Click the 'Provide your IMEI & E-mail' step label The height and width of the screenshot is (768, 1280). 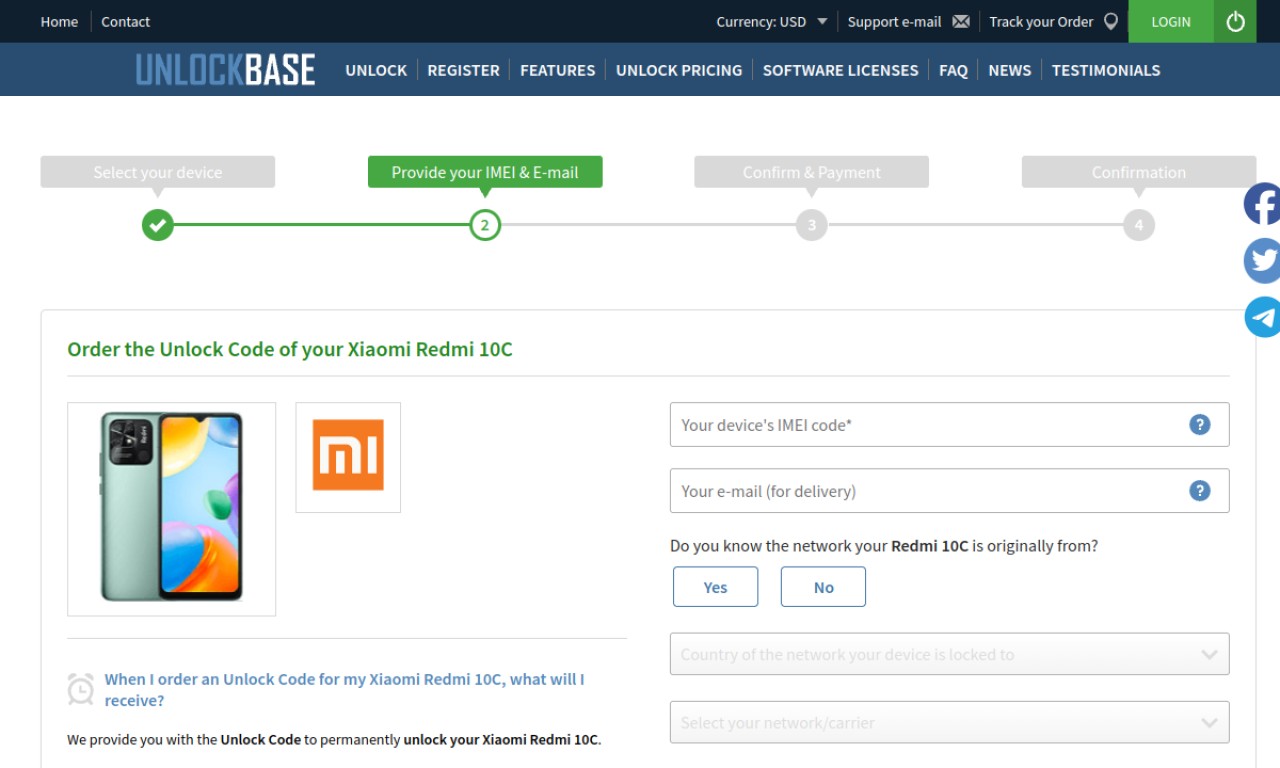pos(485,172)
